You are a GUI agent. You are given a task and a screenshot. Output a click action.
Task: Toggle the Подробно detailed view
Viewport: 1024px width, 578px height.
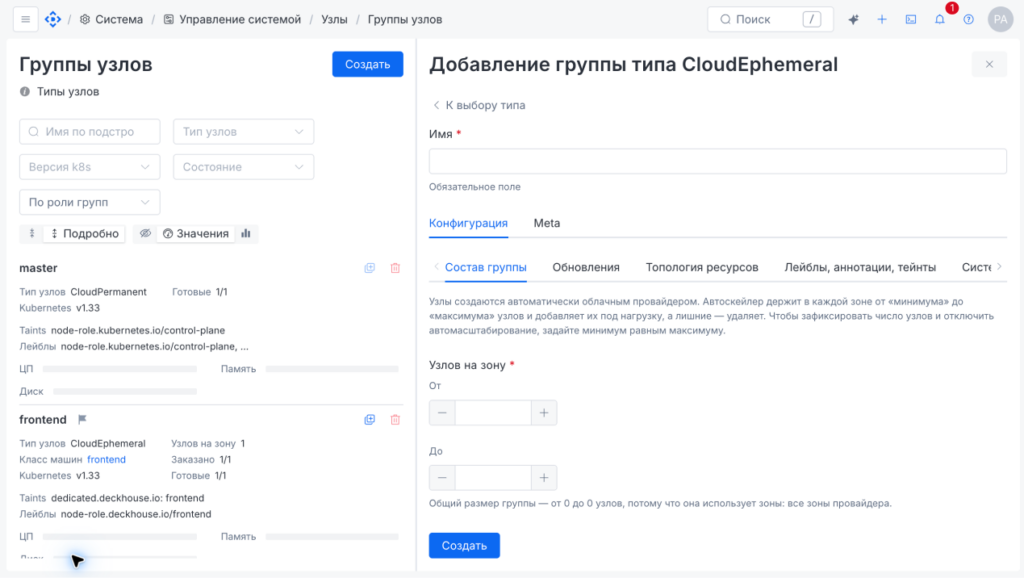click(85, 233)
